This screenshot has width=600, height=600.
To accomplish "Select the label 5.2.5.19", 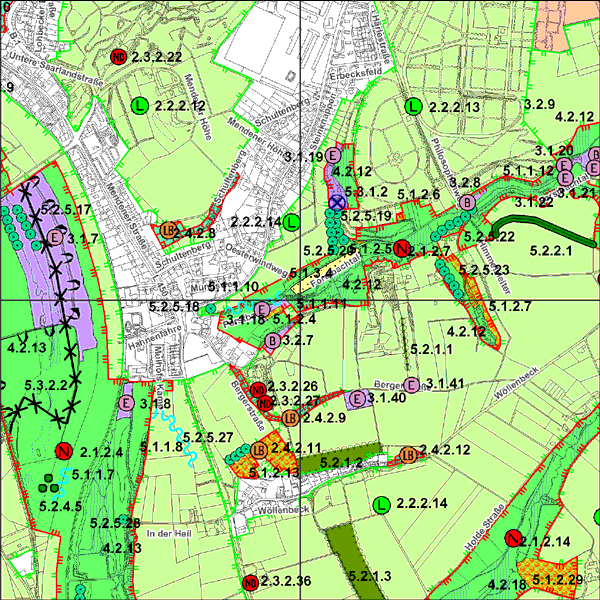I will 366,216.
